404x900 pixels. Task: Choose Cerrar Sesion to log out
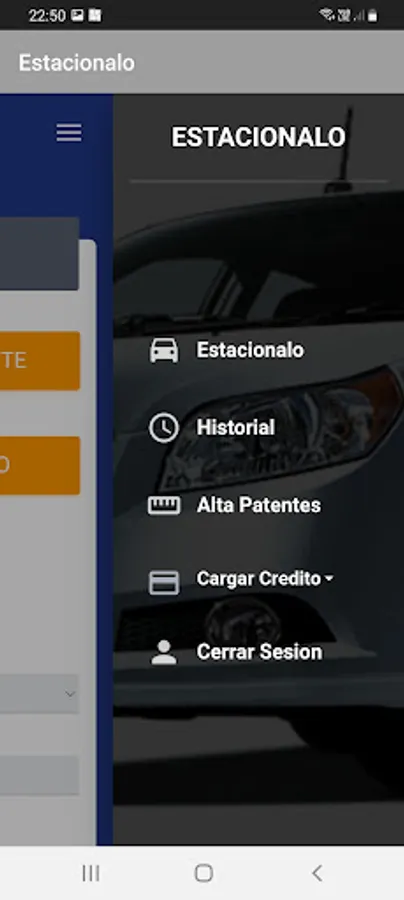(x=259, y=651)
